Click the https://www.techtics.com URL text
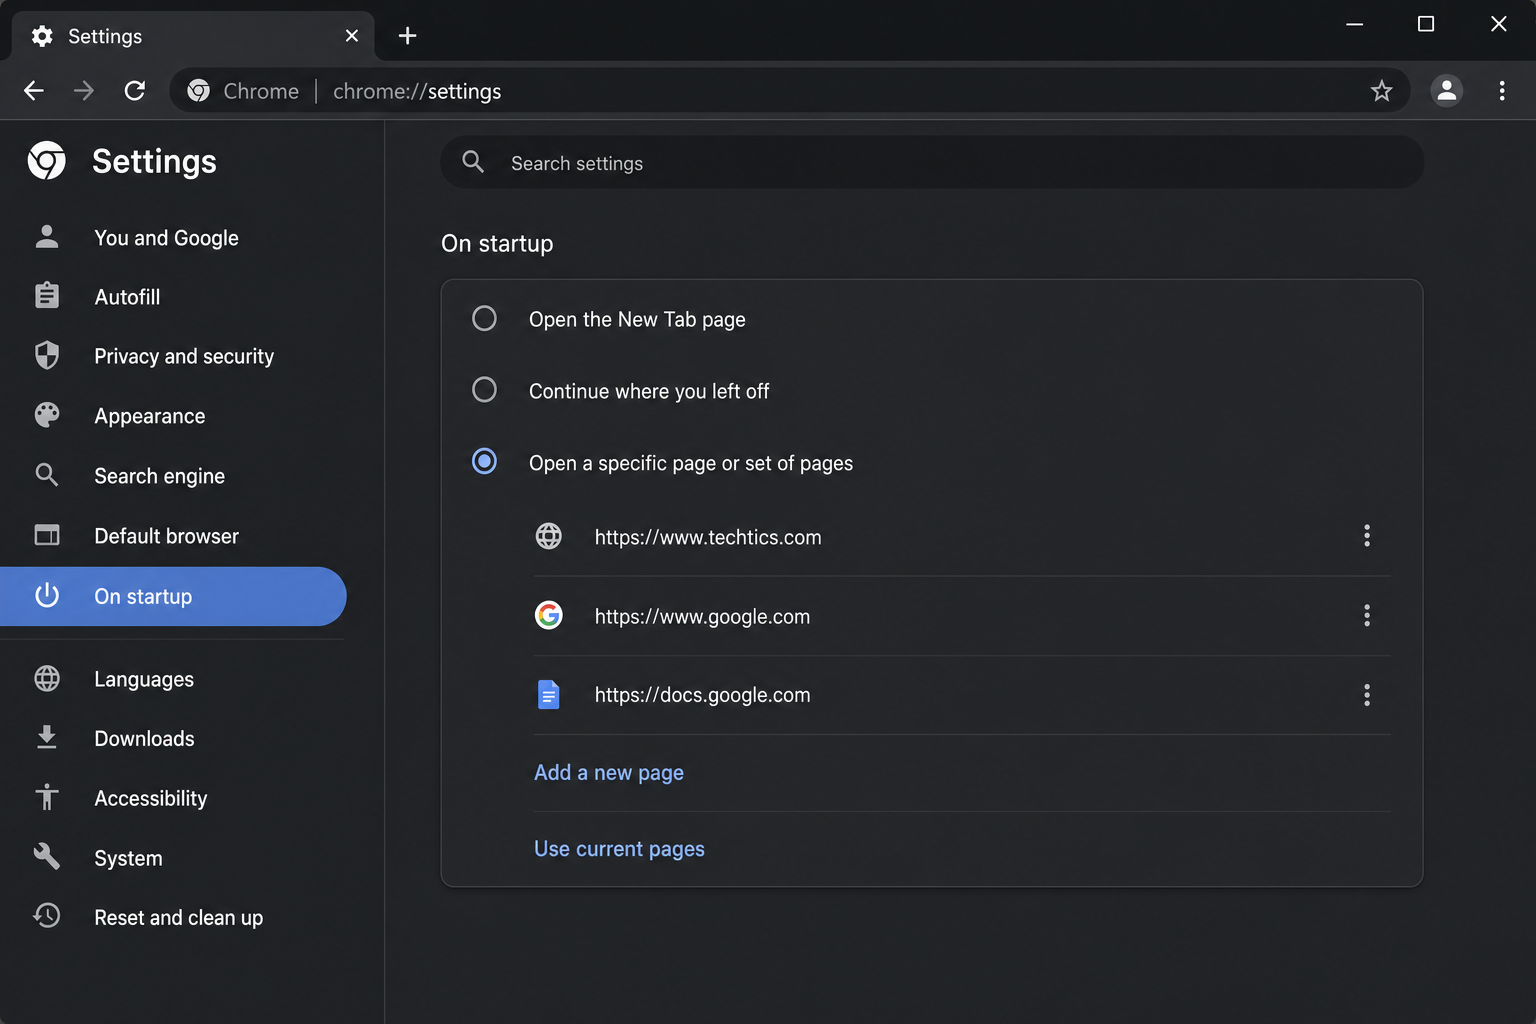1536x1024 pixels. click(708, 537)
